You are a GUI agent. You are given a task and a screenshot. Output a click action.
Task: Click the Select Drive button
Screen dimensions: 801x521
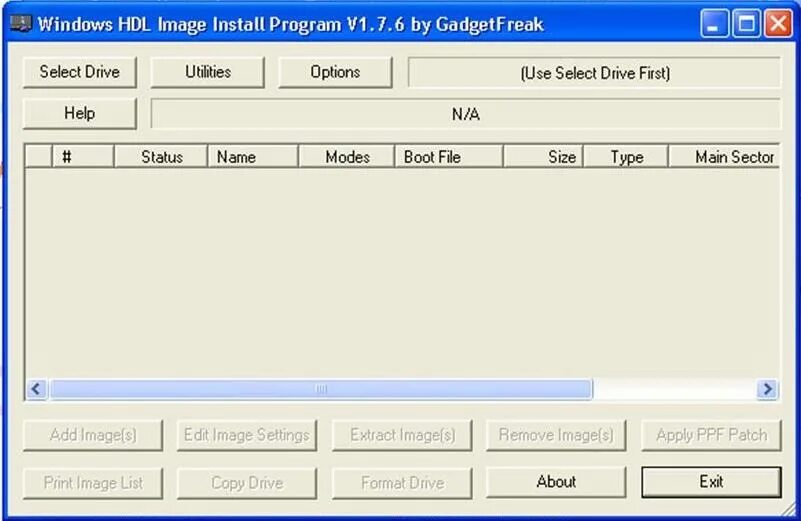80,72
